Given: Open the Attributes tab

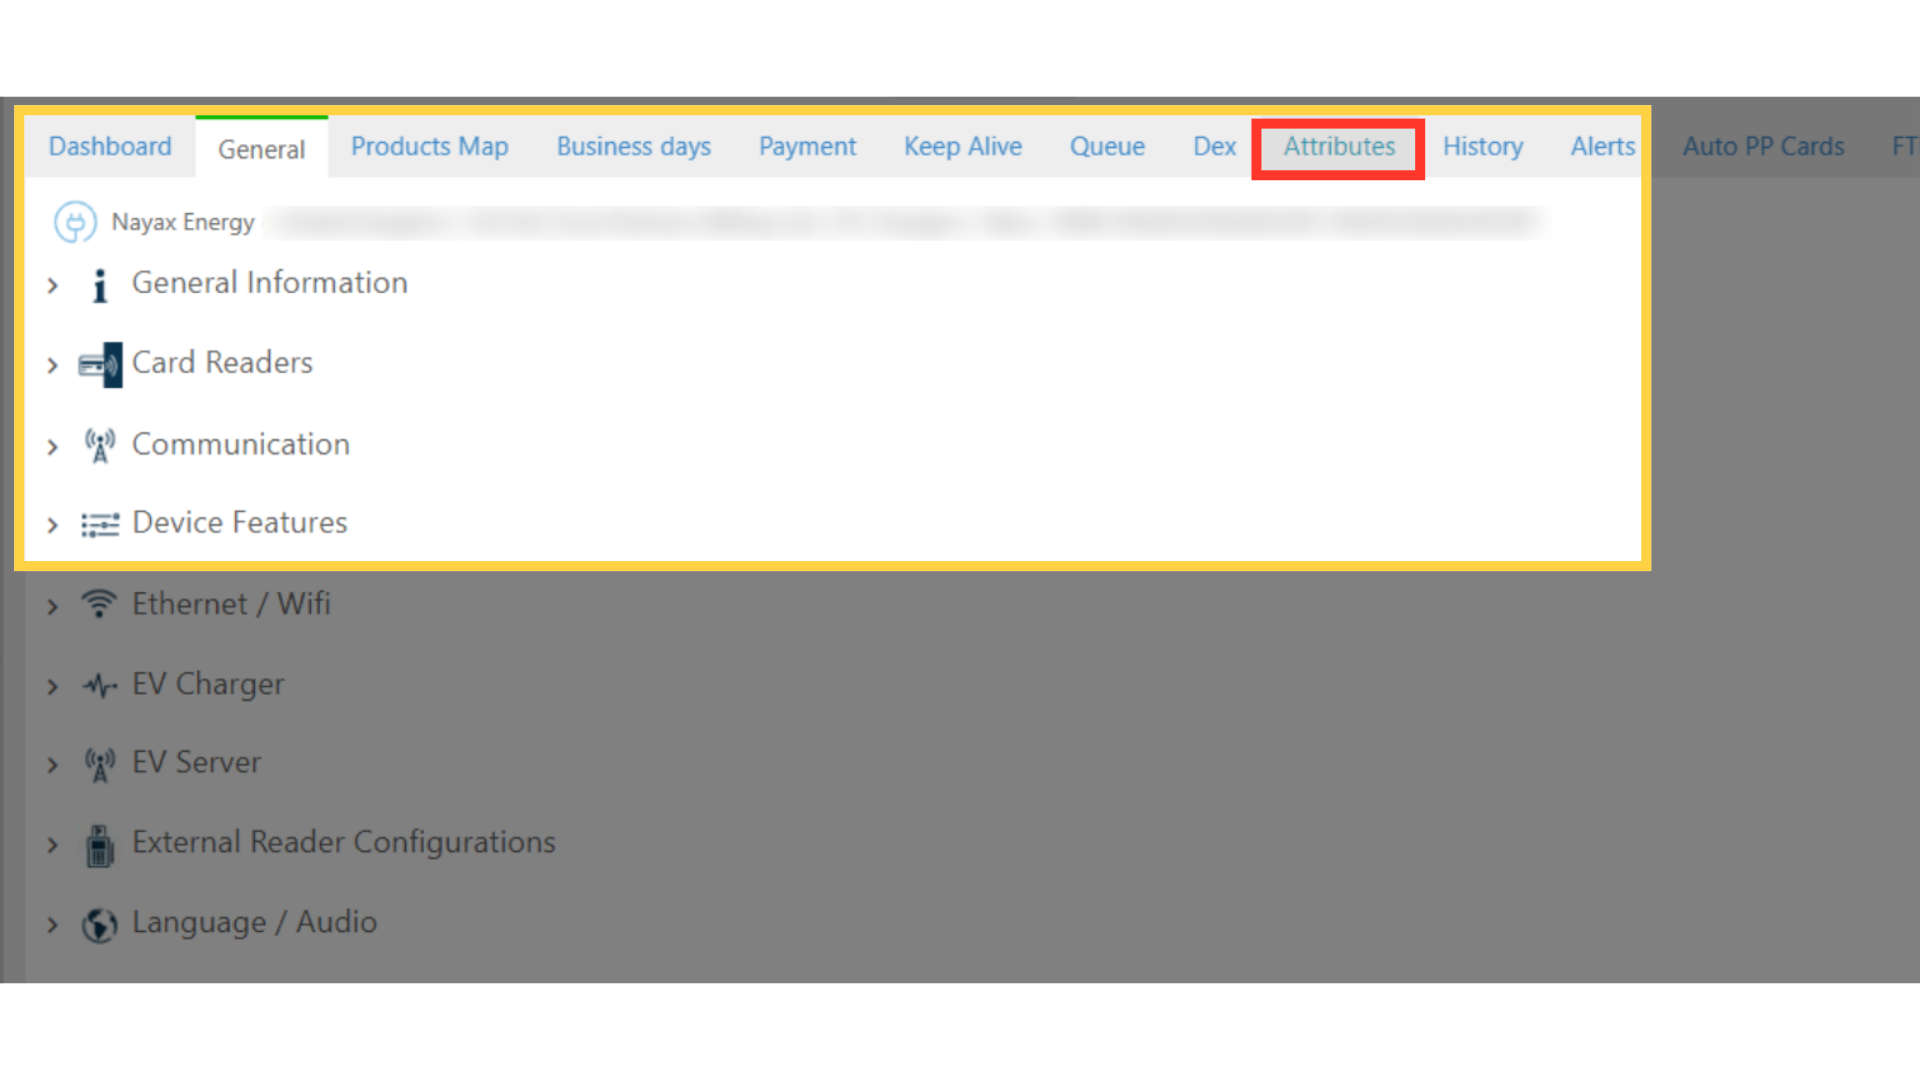Looking at the screenshot, I should click(1339, 147).
